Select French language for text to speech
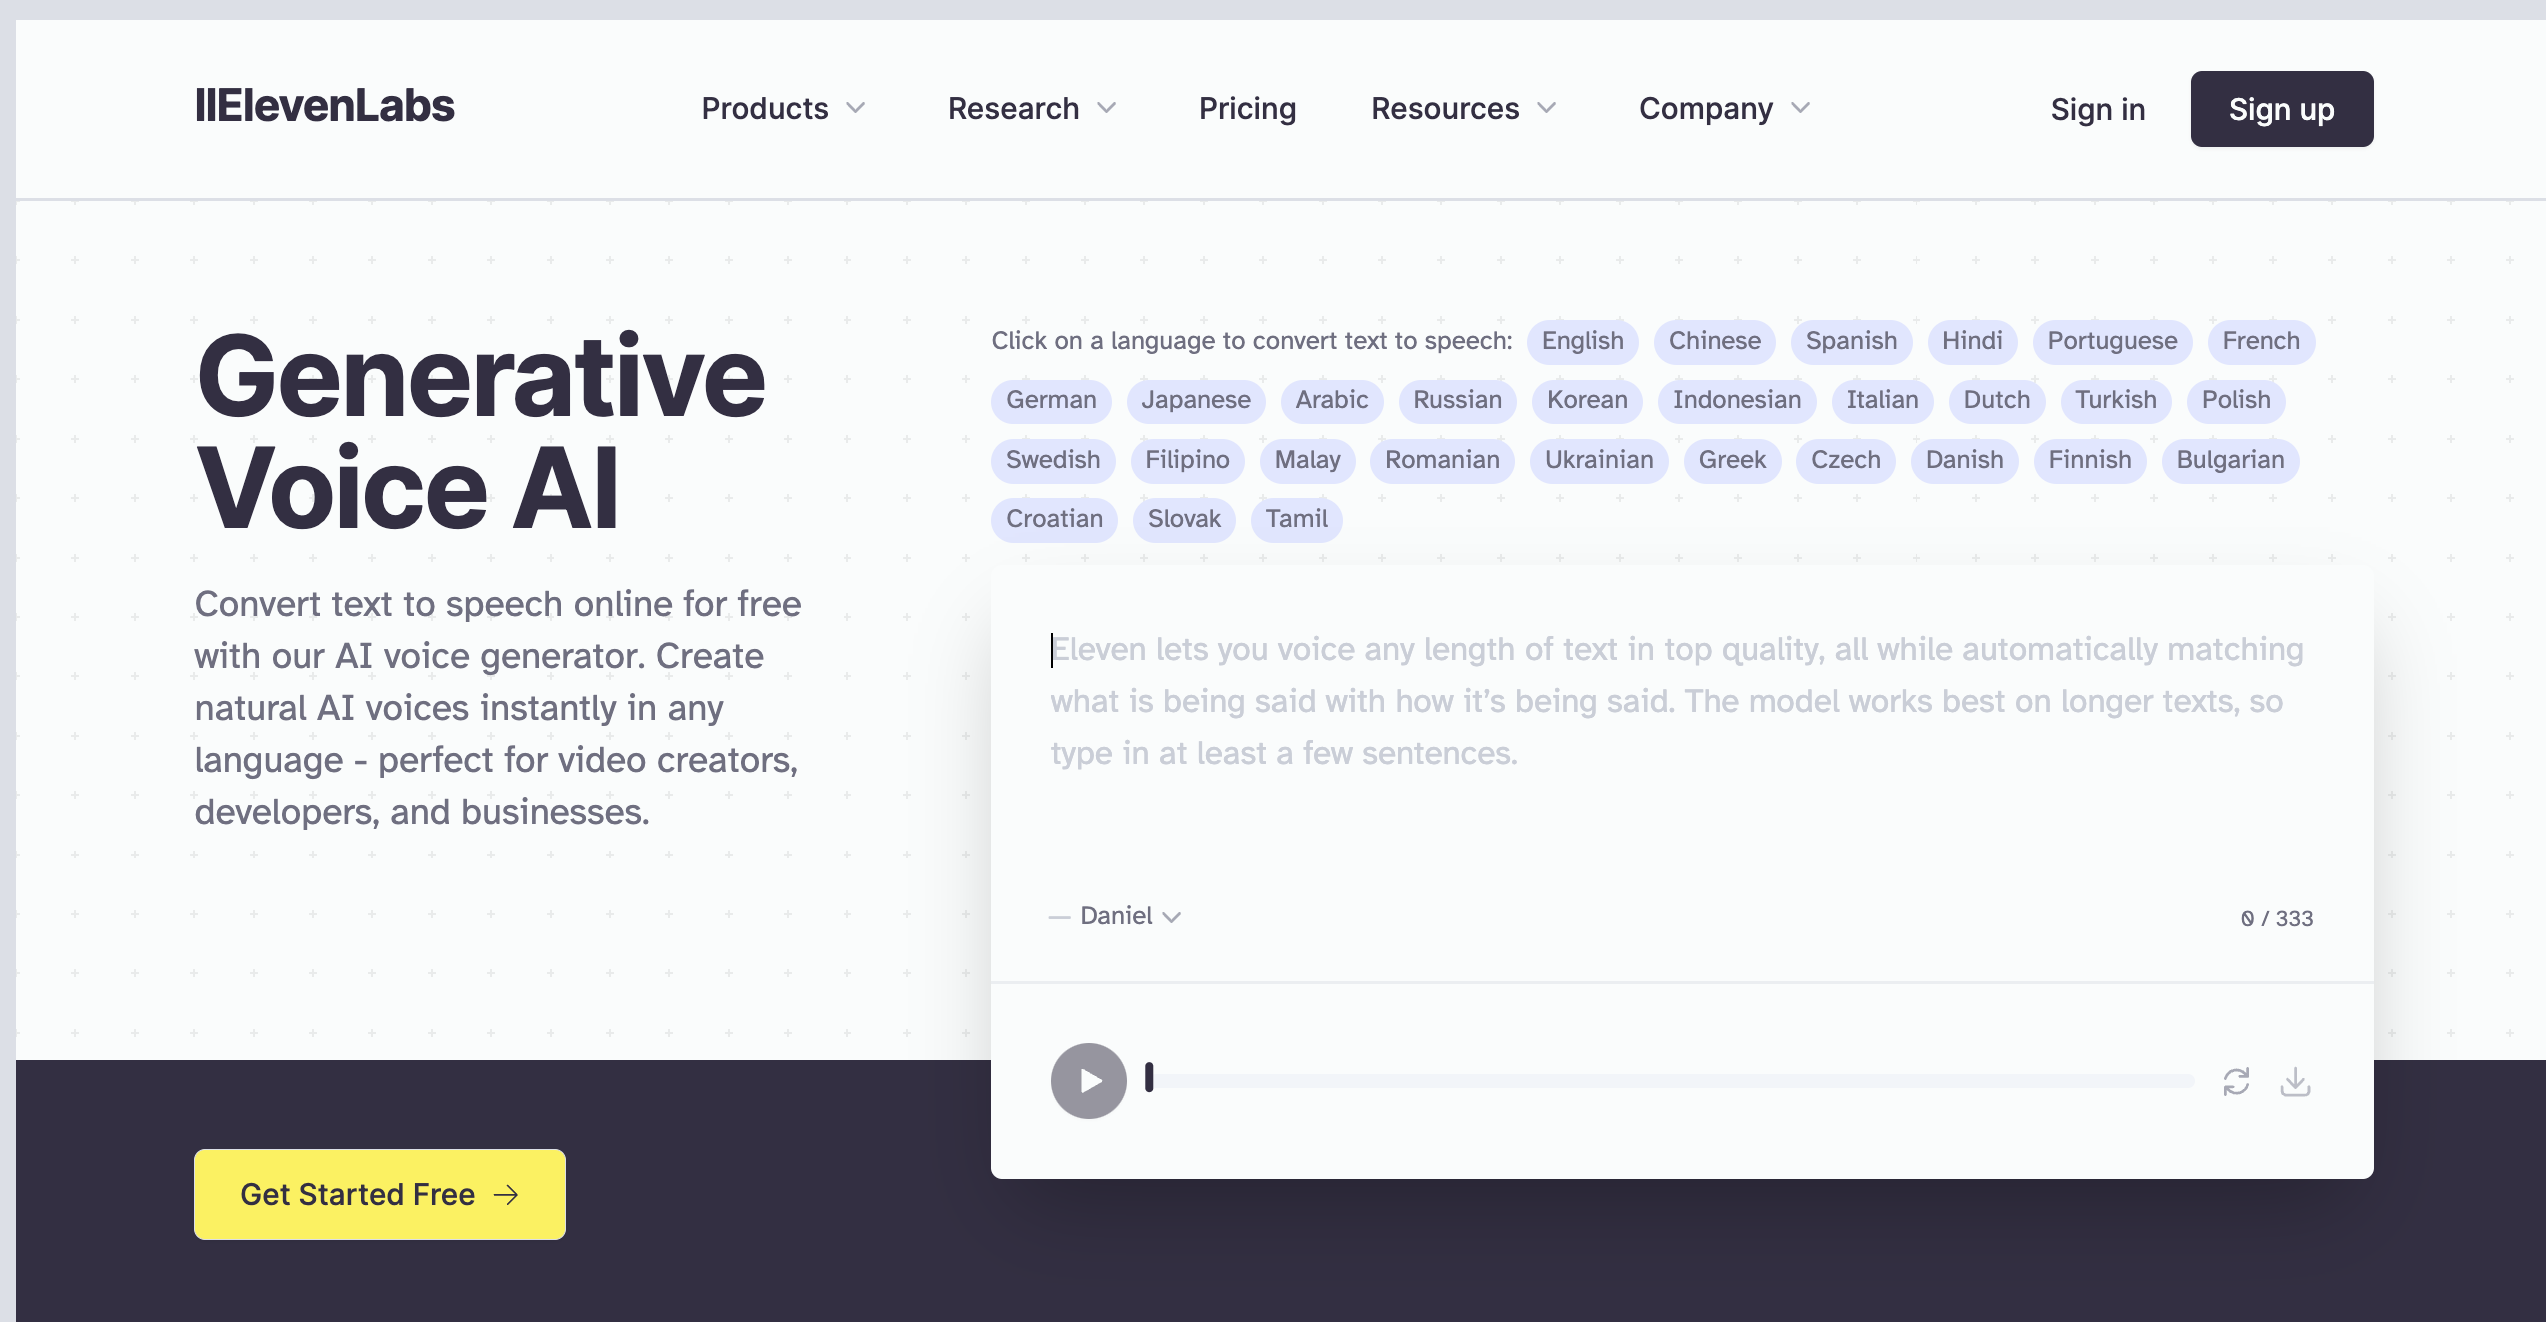Image resolution: width=2546 pixels, height=1322 pixels. [x=2261, y=340]
